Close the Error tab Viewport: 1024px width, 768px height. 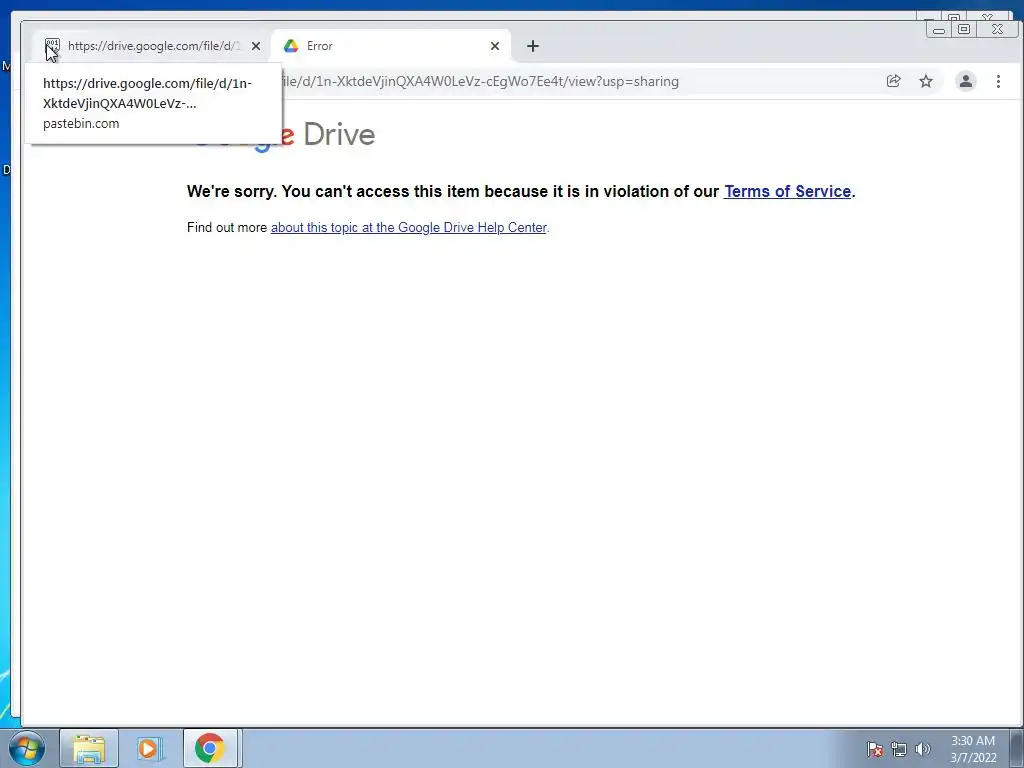coord(495,46)
